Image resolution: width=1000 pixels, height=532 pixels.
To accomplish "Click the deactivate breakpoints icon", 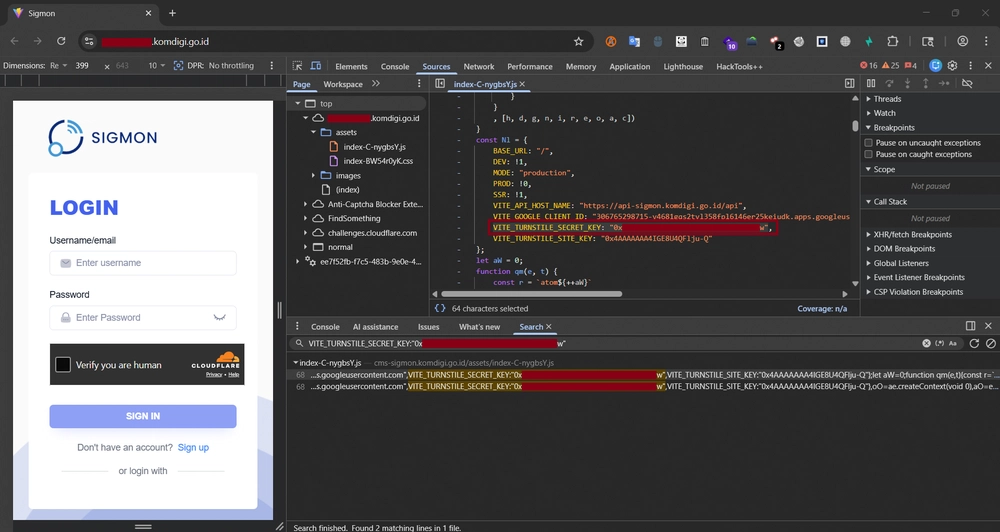I will (967, 84).
